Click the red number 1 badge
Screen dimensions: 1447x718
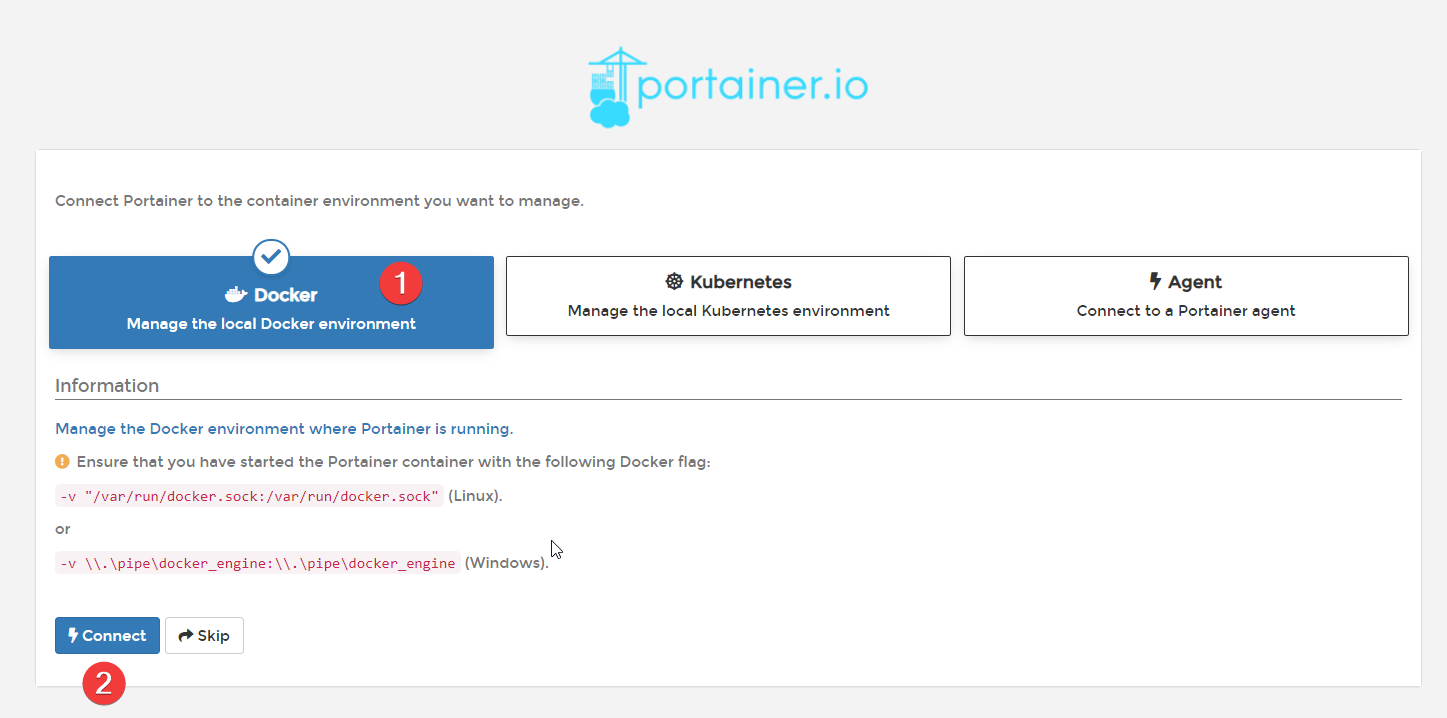pyautogui.click(x=401, y=283)
